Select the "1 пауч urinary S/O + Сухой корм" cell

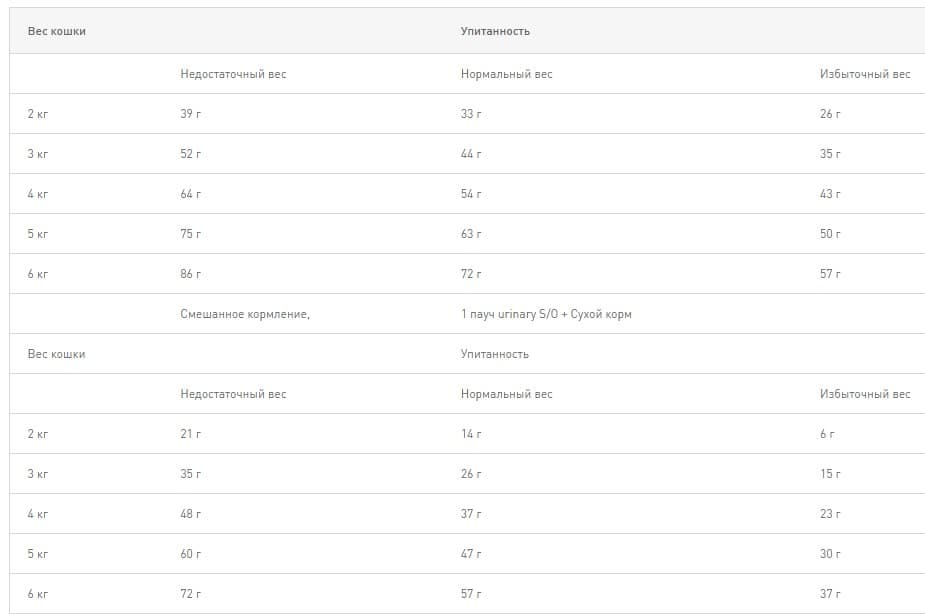(546, 314)
